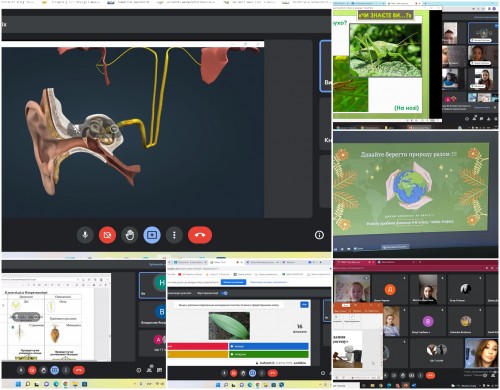Raise hand in the plant classification Meet window
Viewport: 500px width, 390px height.
click(43, 370)
